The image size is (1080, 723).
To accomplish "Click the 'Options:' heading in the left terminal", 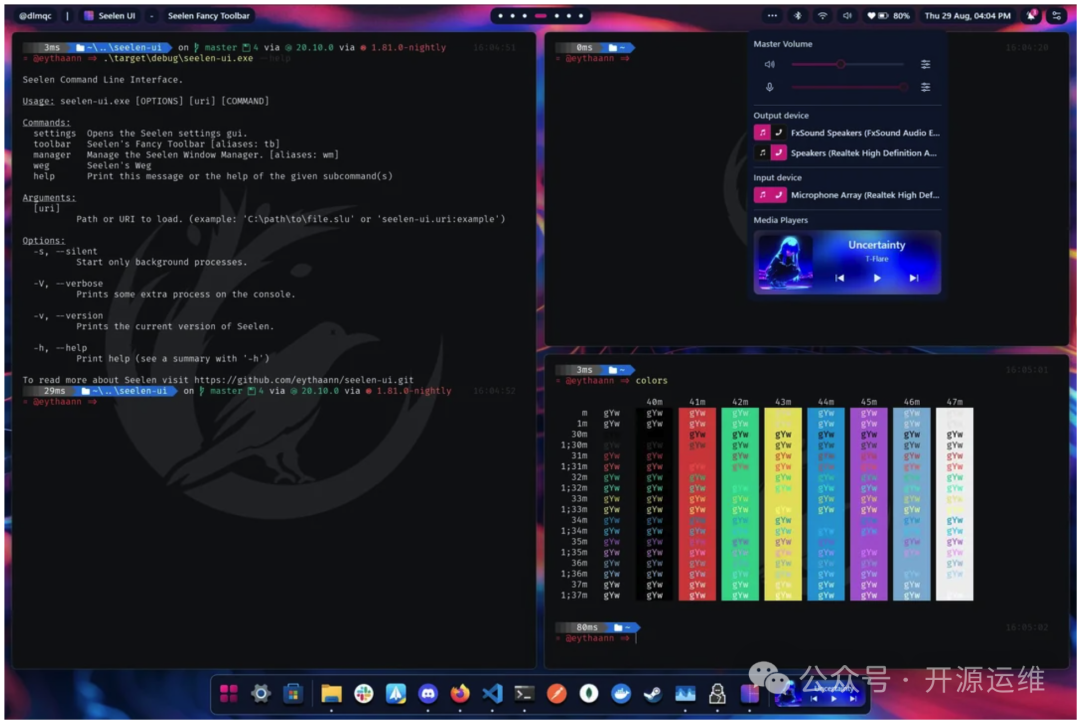I will click(43, 240).
